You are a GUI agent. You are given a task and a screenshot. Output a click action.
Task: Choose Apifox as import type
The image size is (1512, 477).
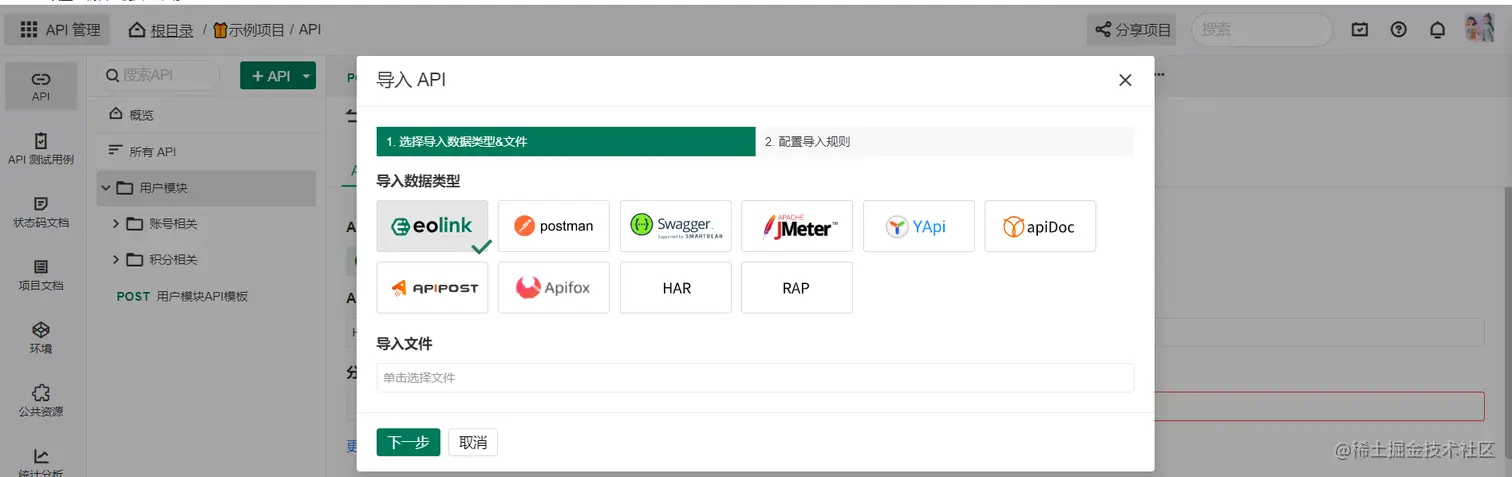pyautogui.click(x=554, y=288)
